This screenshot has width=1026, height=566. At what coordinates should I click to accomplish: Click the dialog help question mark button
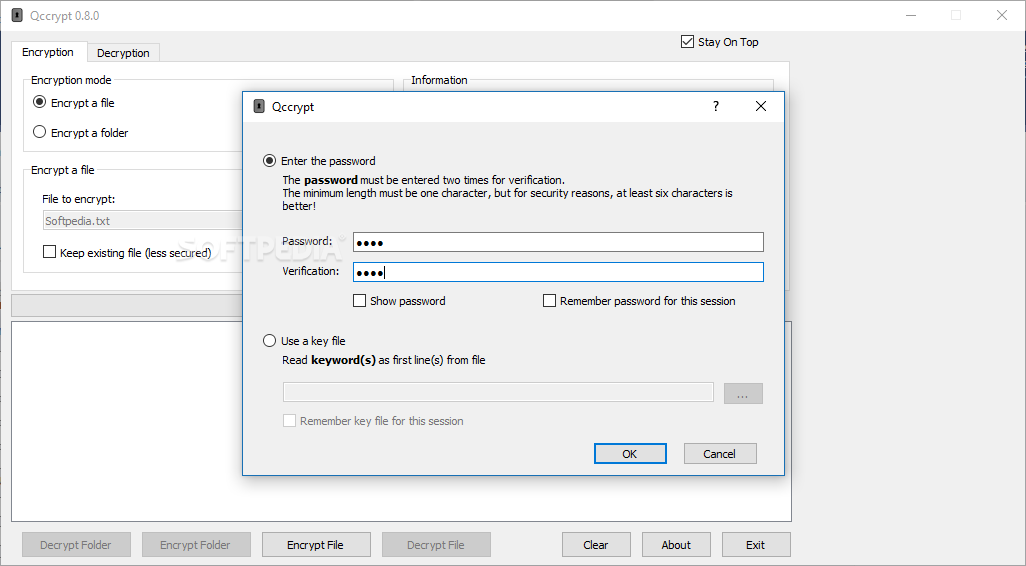tap(716, 106)
